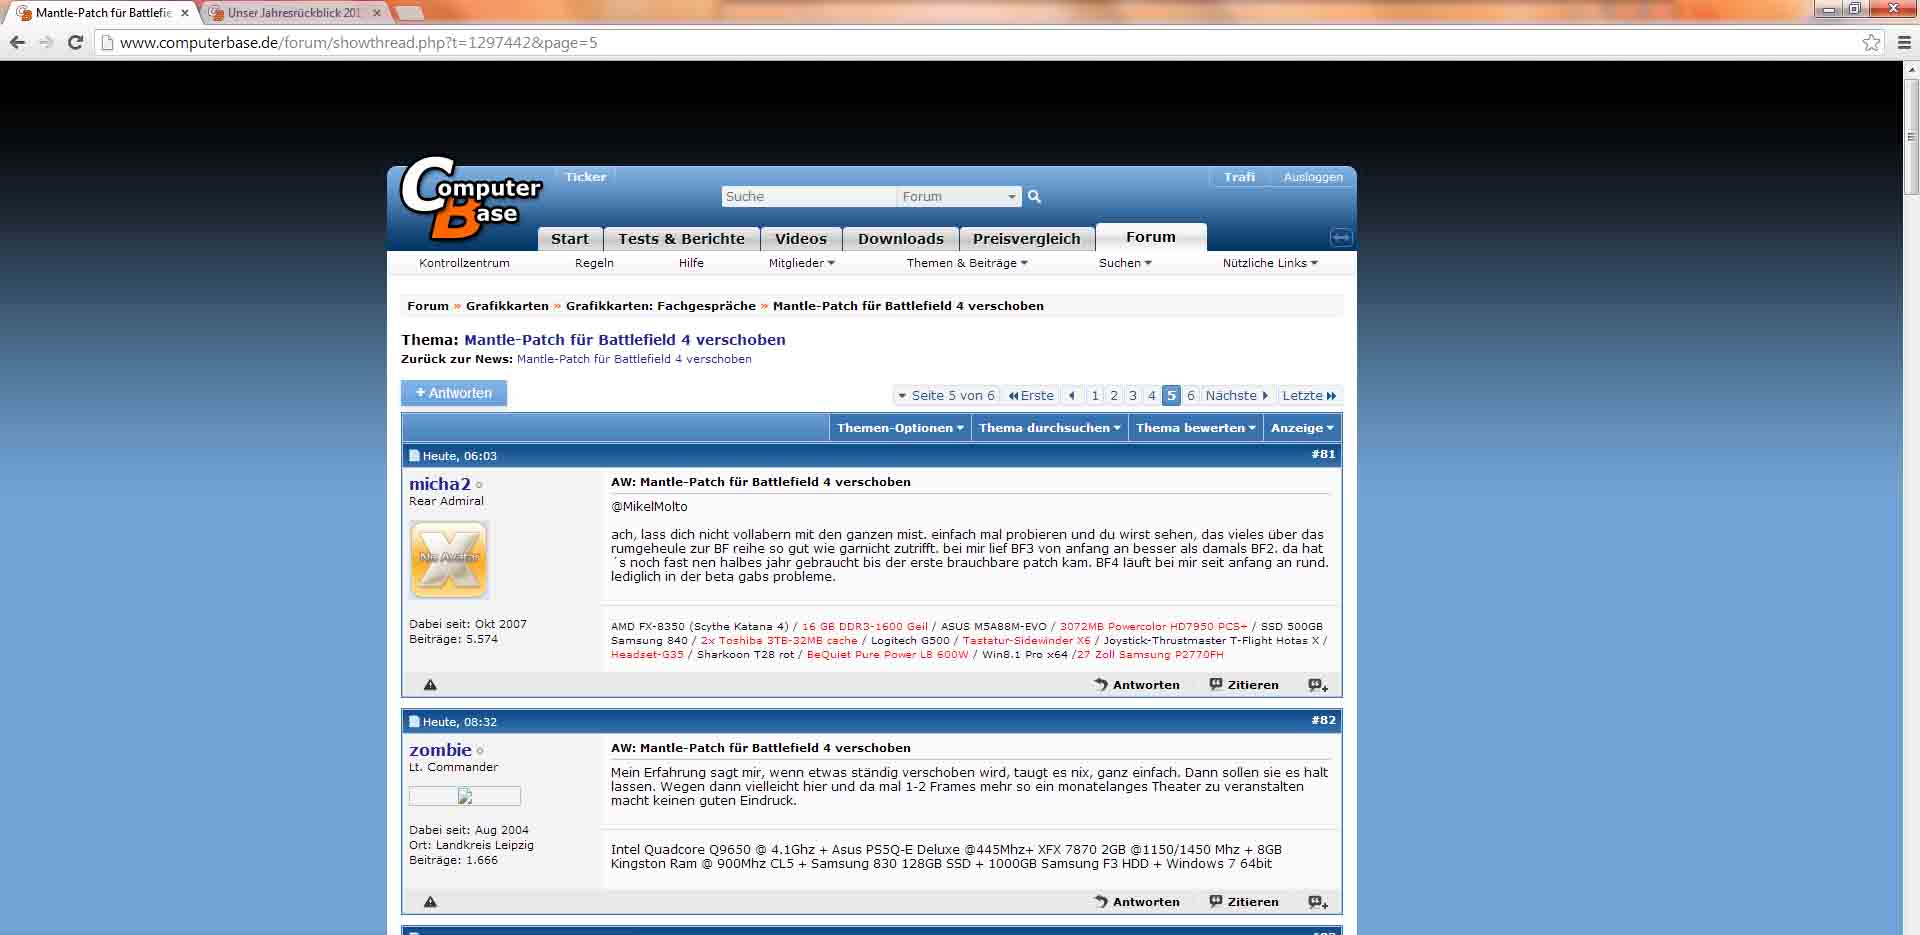Image resolution: width=1920 pixels, height=935 pixels.
Task: Open the Kontrollzentrum link
Action: (464, 263)
